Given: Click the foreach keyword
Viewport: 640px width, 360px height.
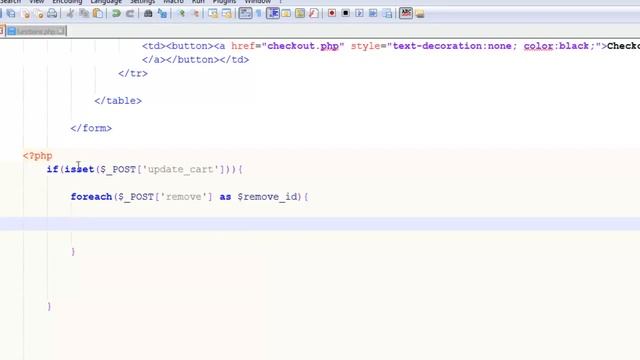Looking at the screenshot, I should [x=91, y=197].
